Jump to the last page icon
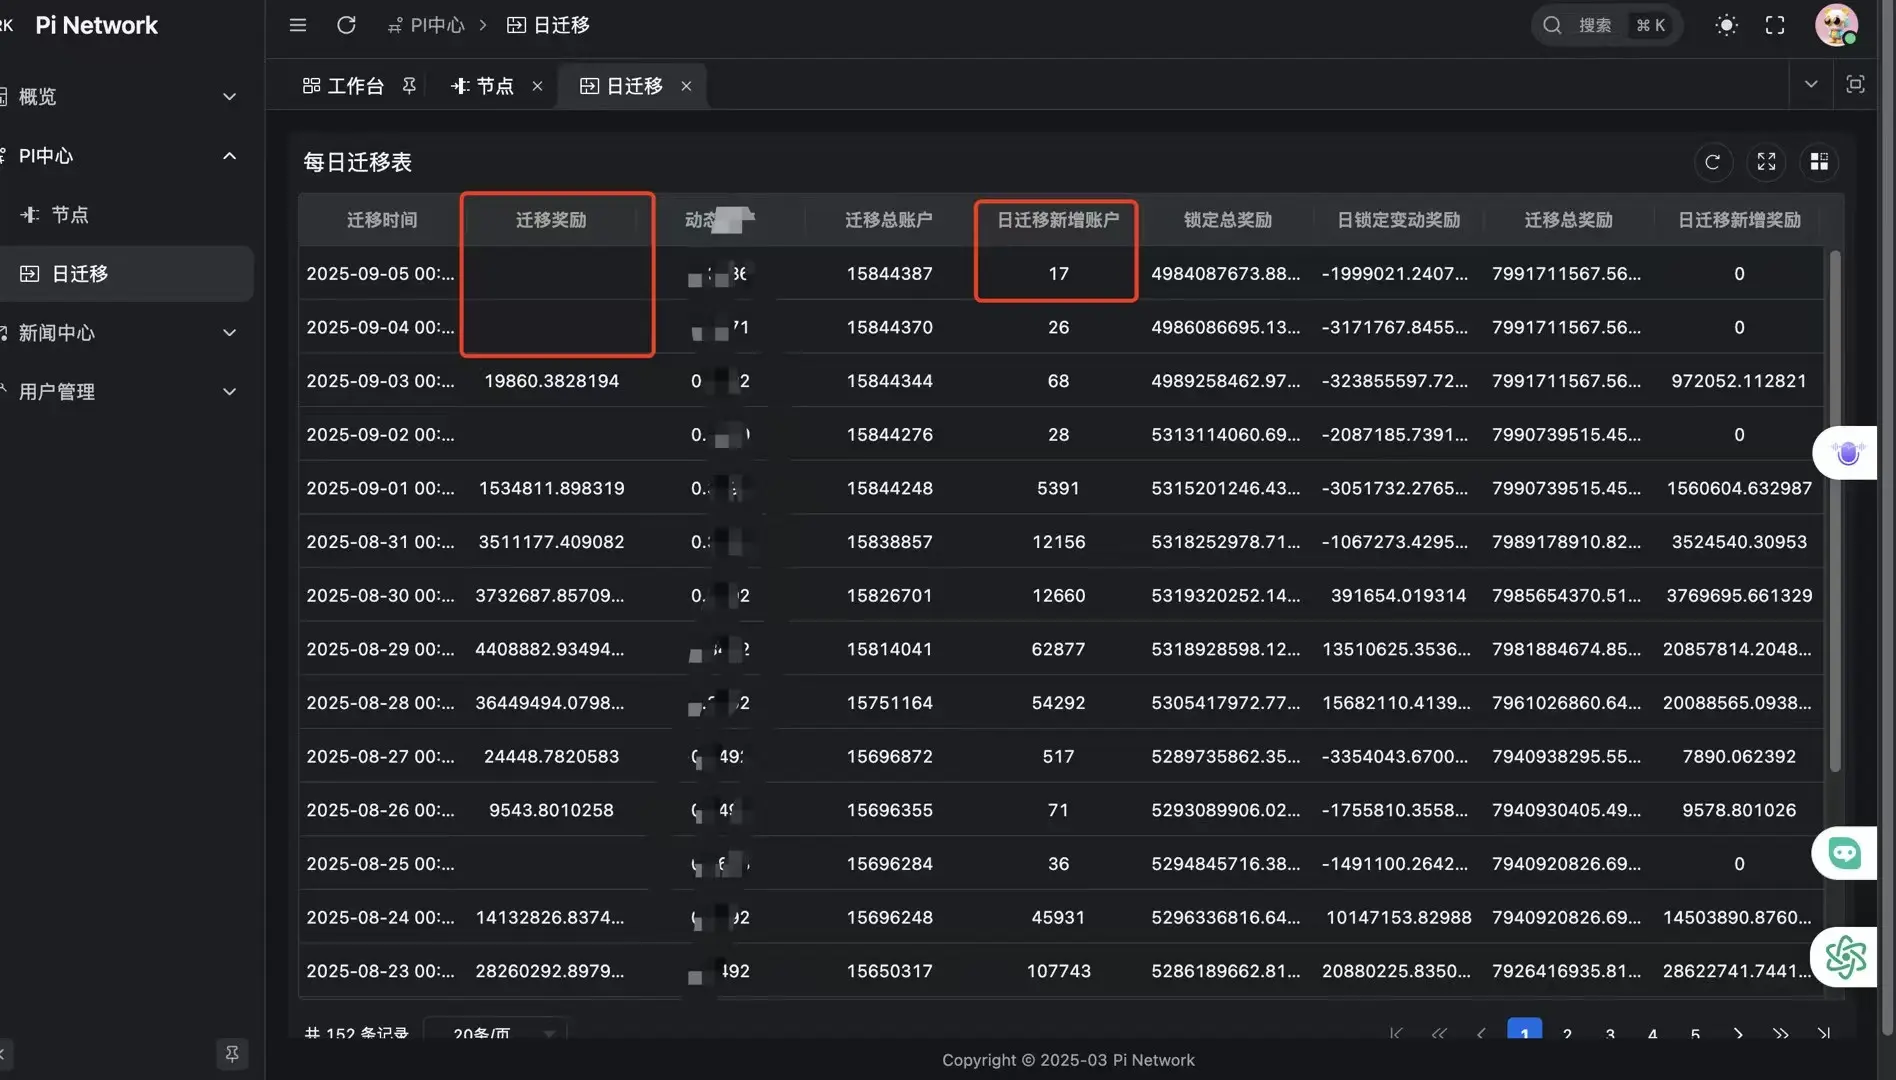Image resolution: width=1896 pixels, height=1080 pixels. (1823, 1034)
